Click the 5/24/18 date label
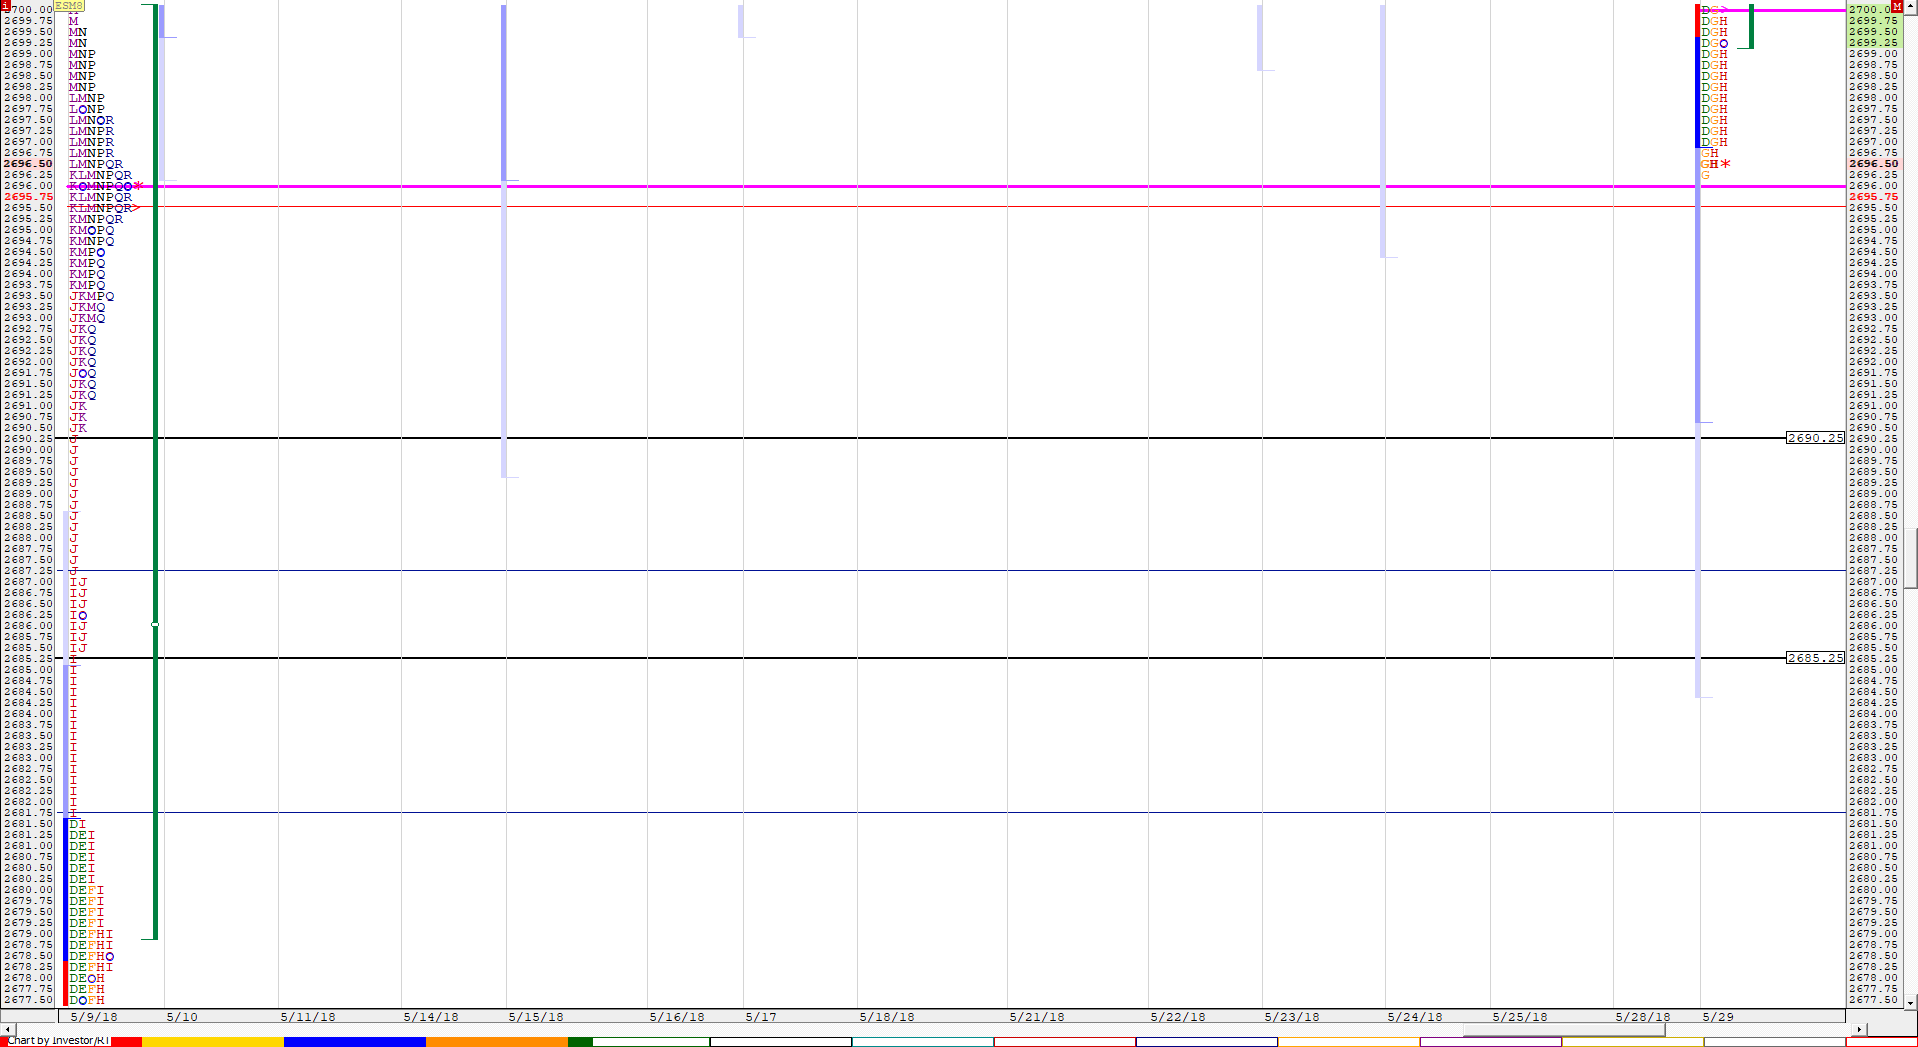This screenshot has height=1047, width=1918. (1415, 1017)
